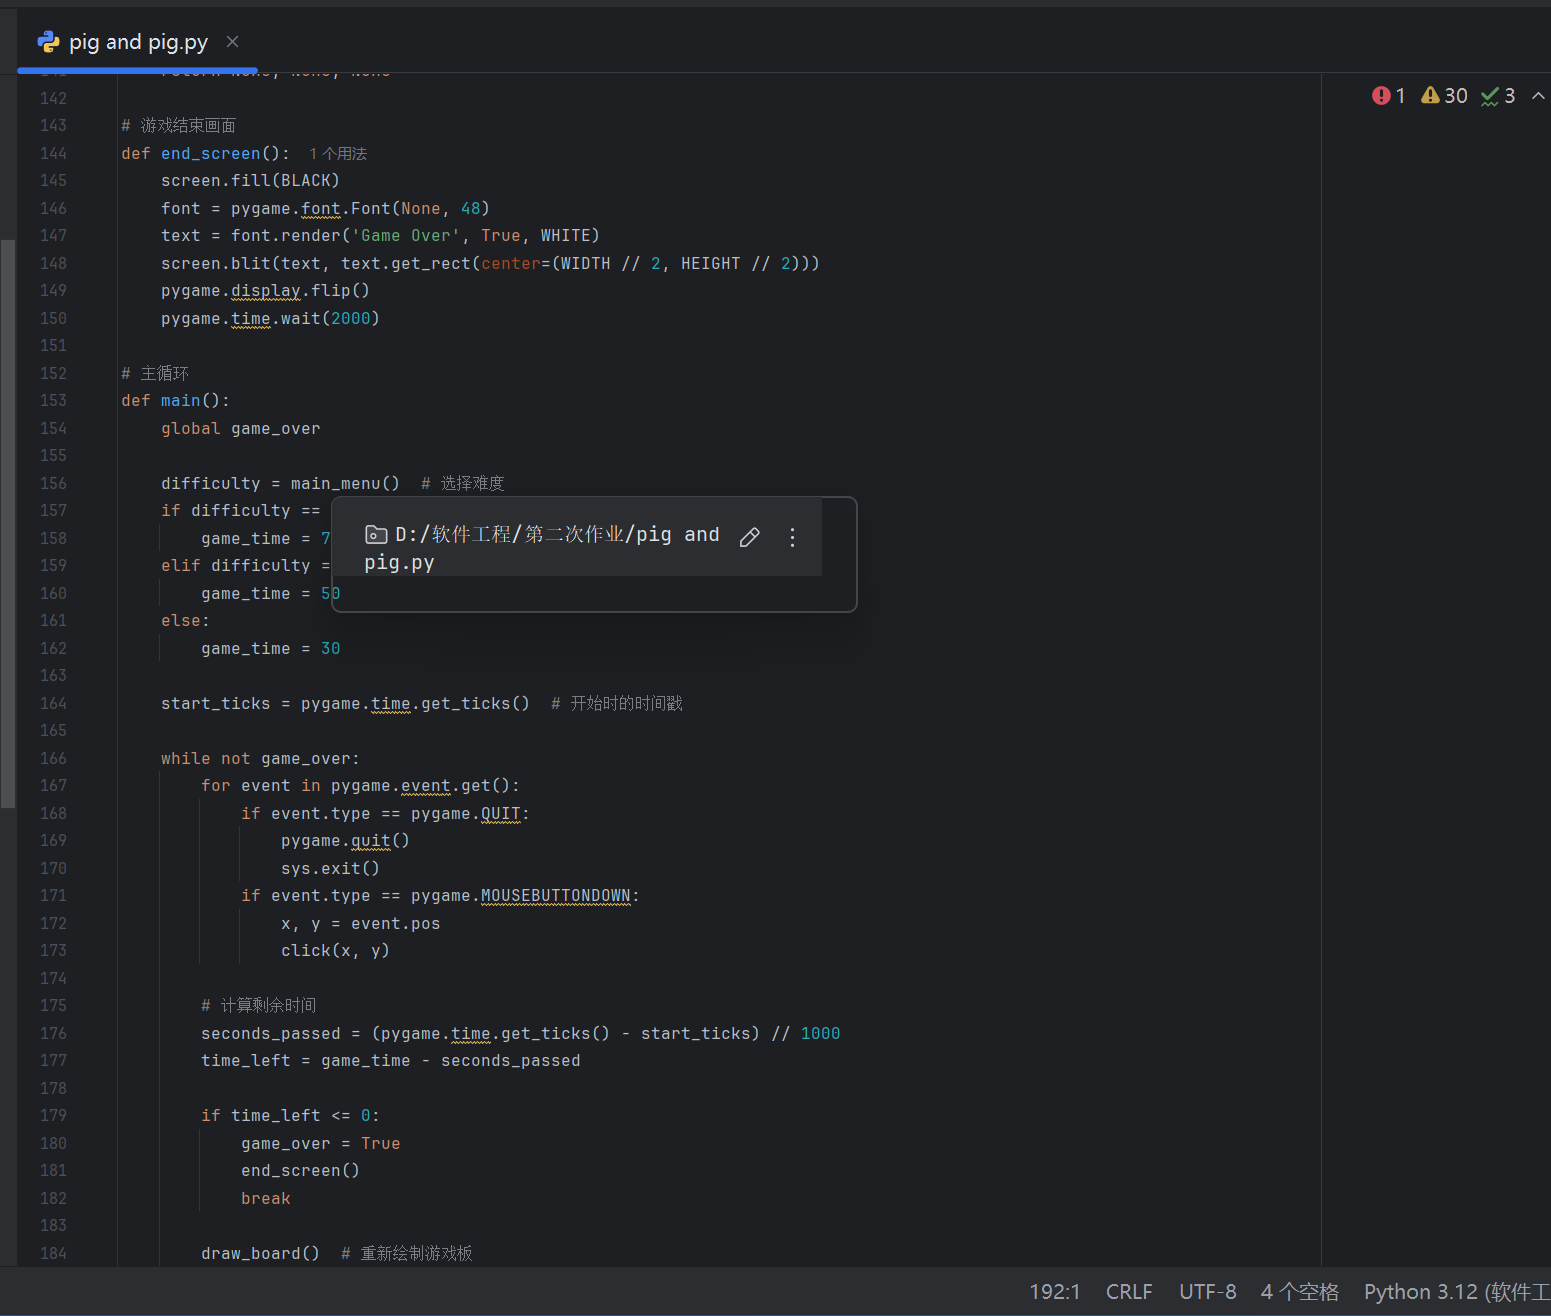The width and height of the screenshot is (1551, 1316).
Task: Click on 'def end_screen():' line
Action: point(205,153)
